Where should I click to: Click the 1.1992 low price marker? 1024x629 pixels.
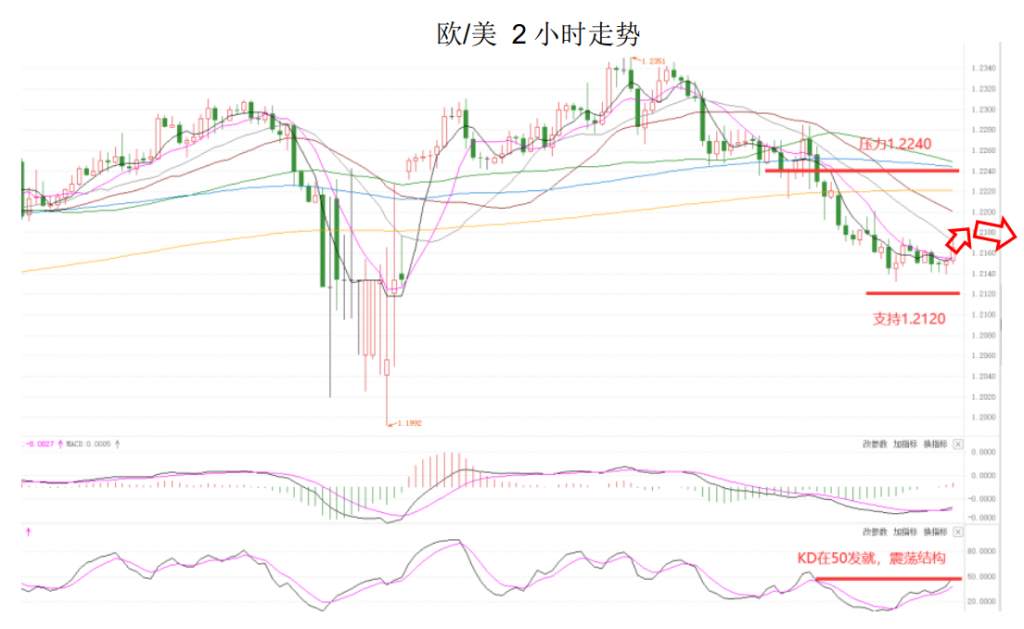coord(409,423)
